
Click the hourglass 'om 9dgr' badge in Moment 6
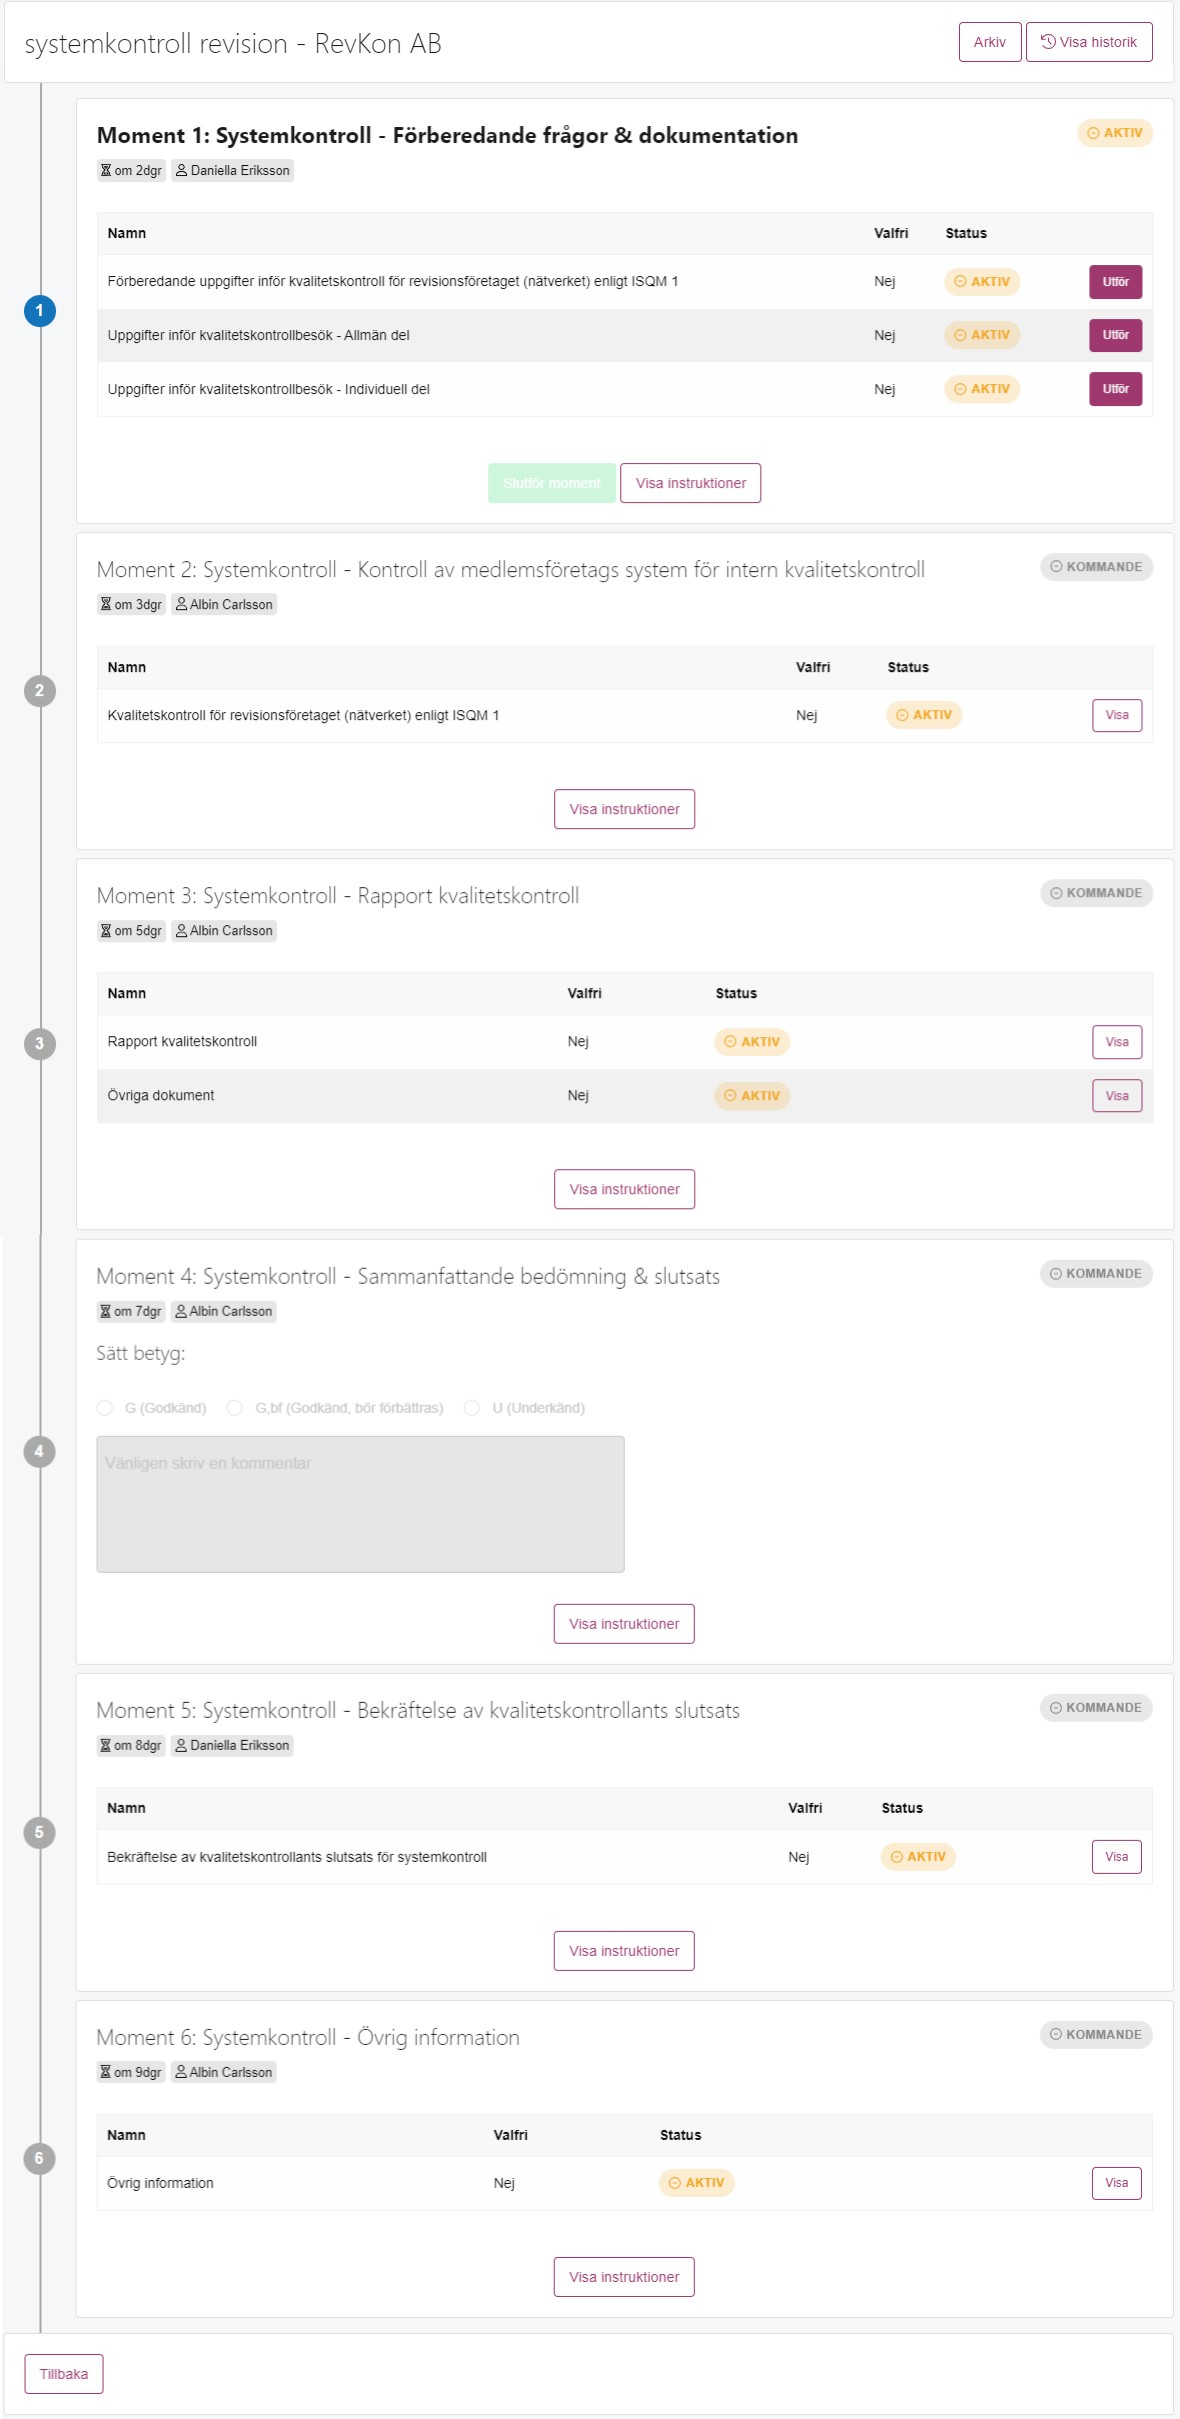[x=131, y=2072]
